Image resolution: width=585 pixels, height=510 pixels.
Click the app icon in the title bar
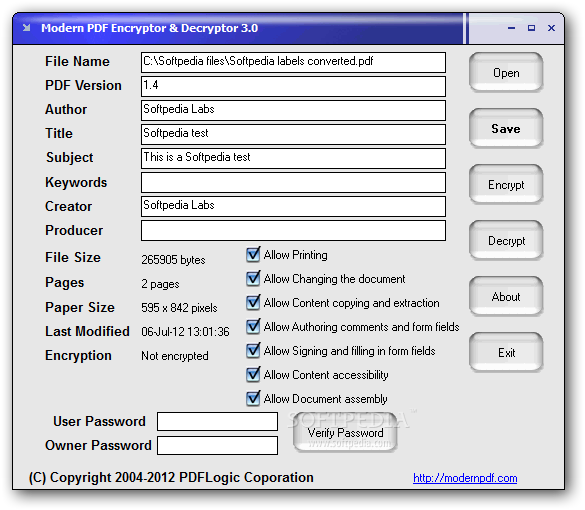[26, 28]
